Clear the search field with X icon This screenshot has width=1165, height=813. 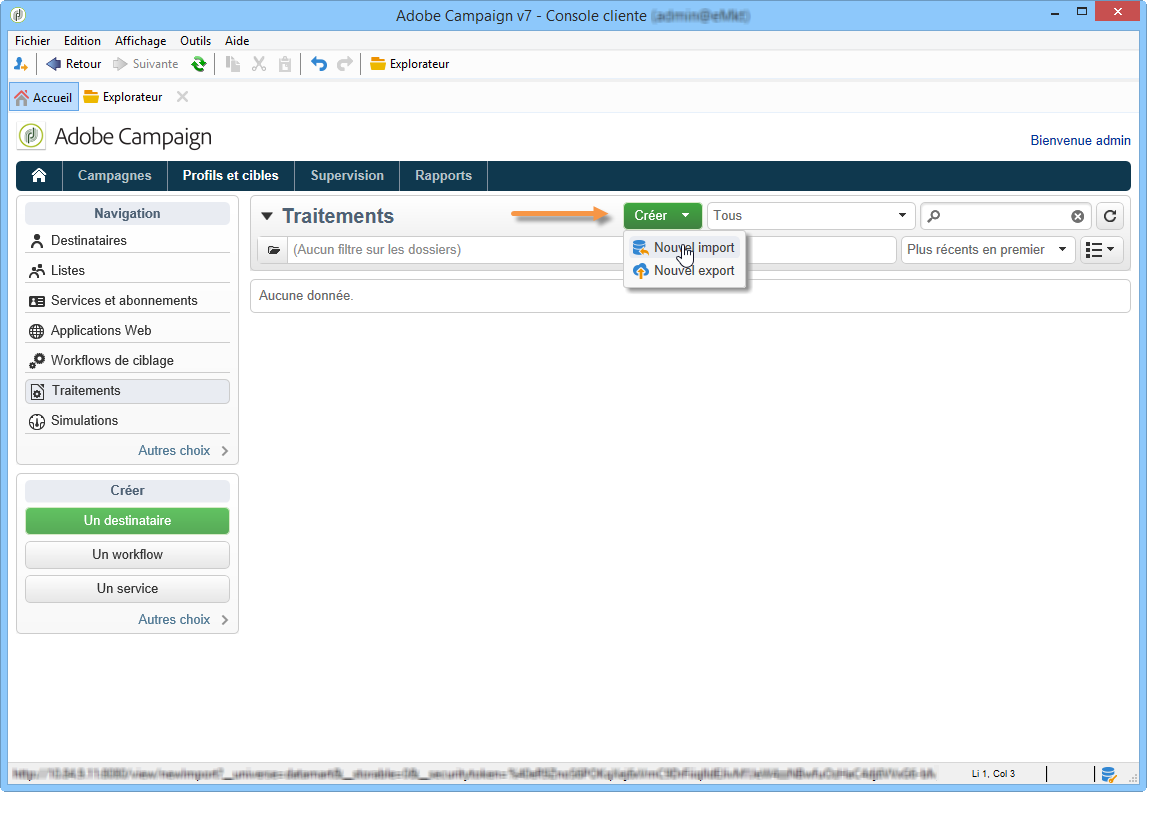point(1077,216)
